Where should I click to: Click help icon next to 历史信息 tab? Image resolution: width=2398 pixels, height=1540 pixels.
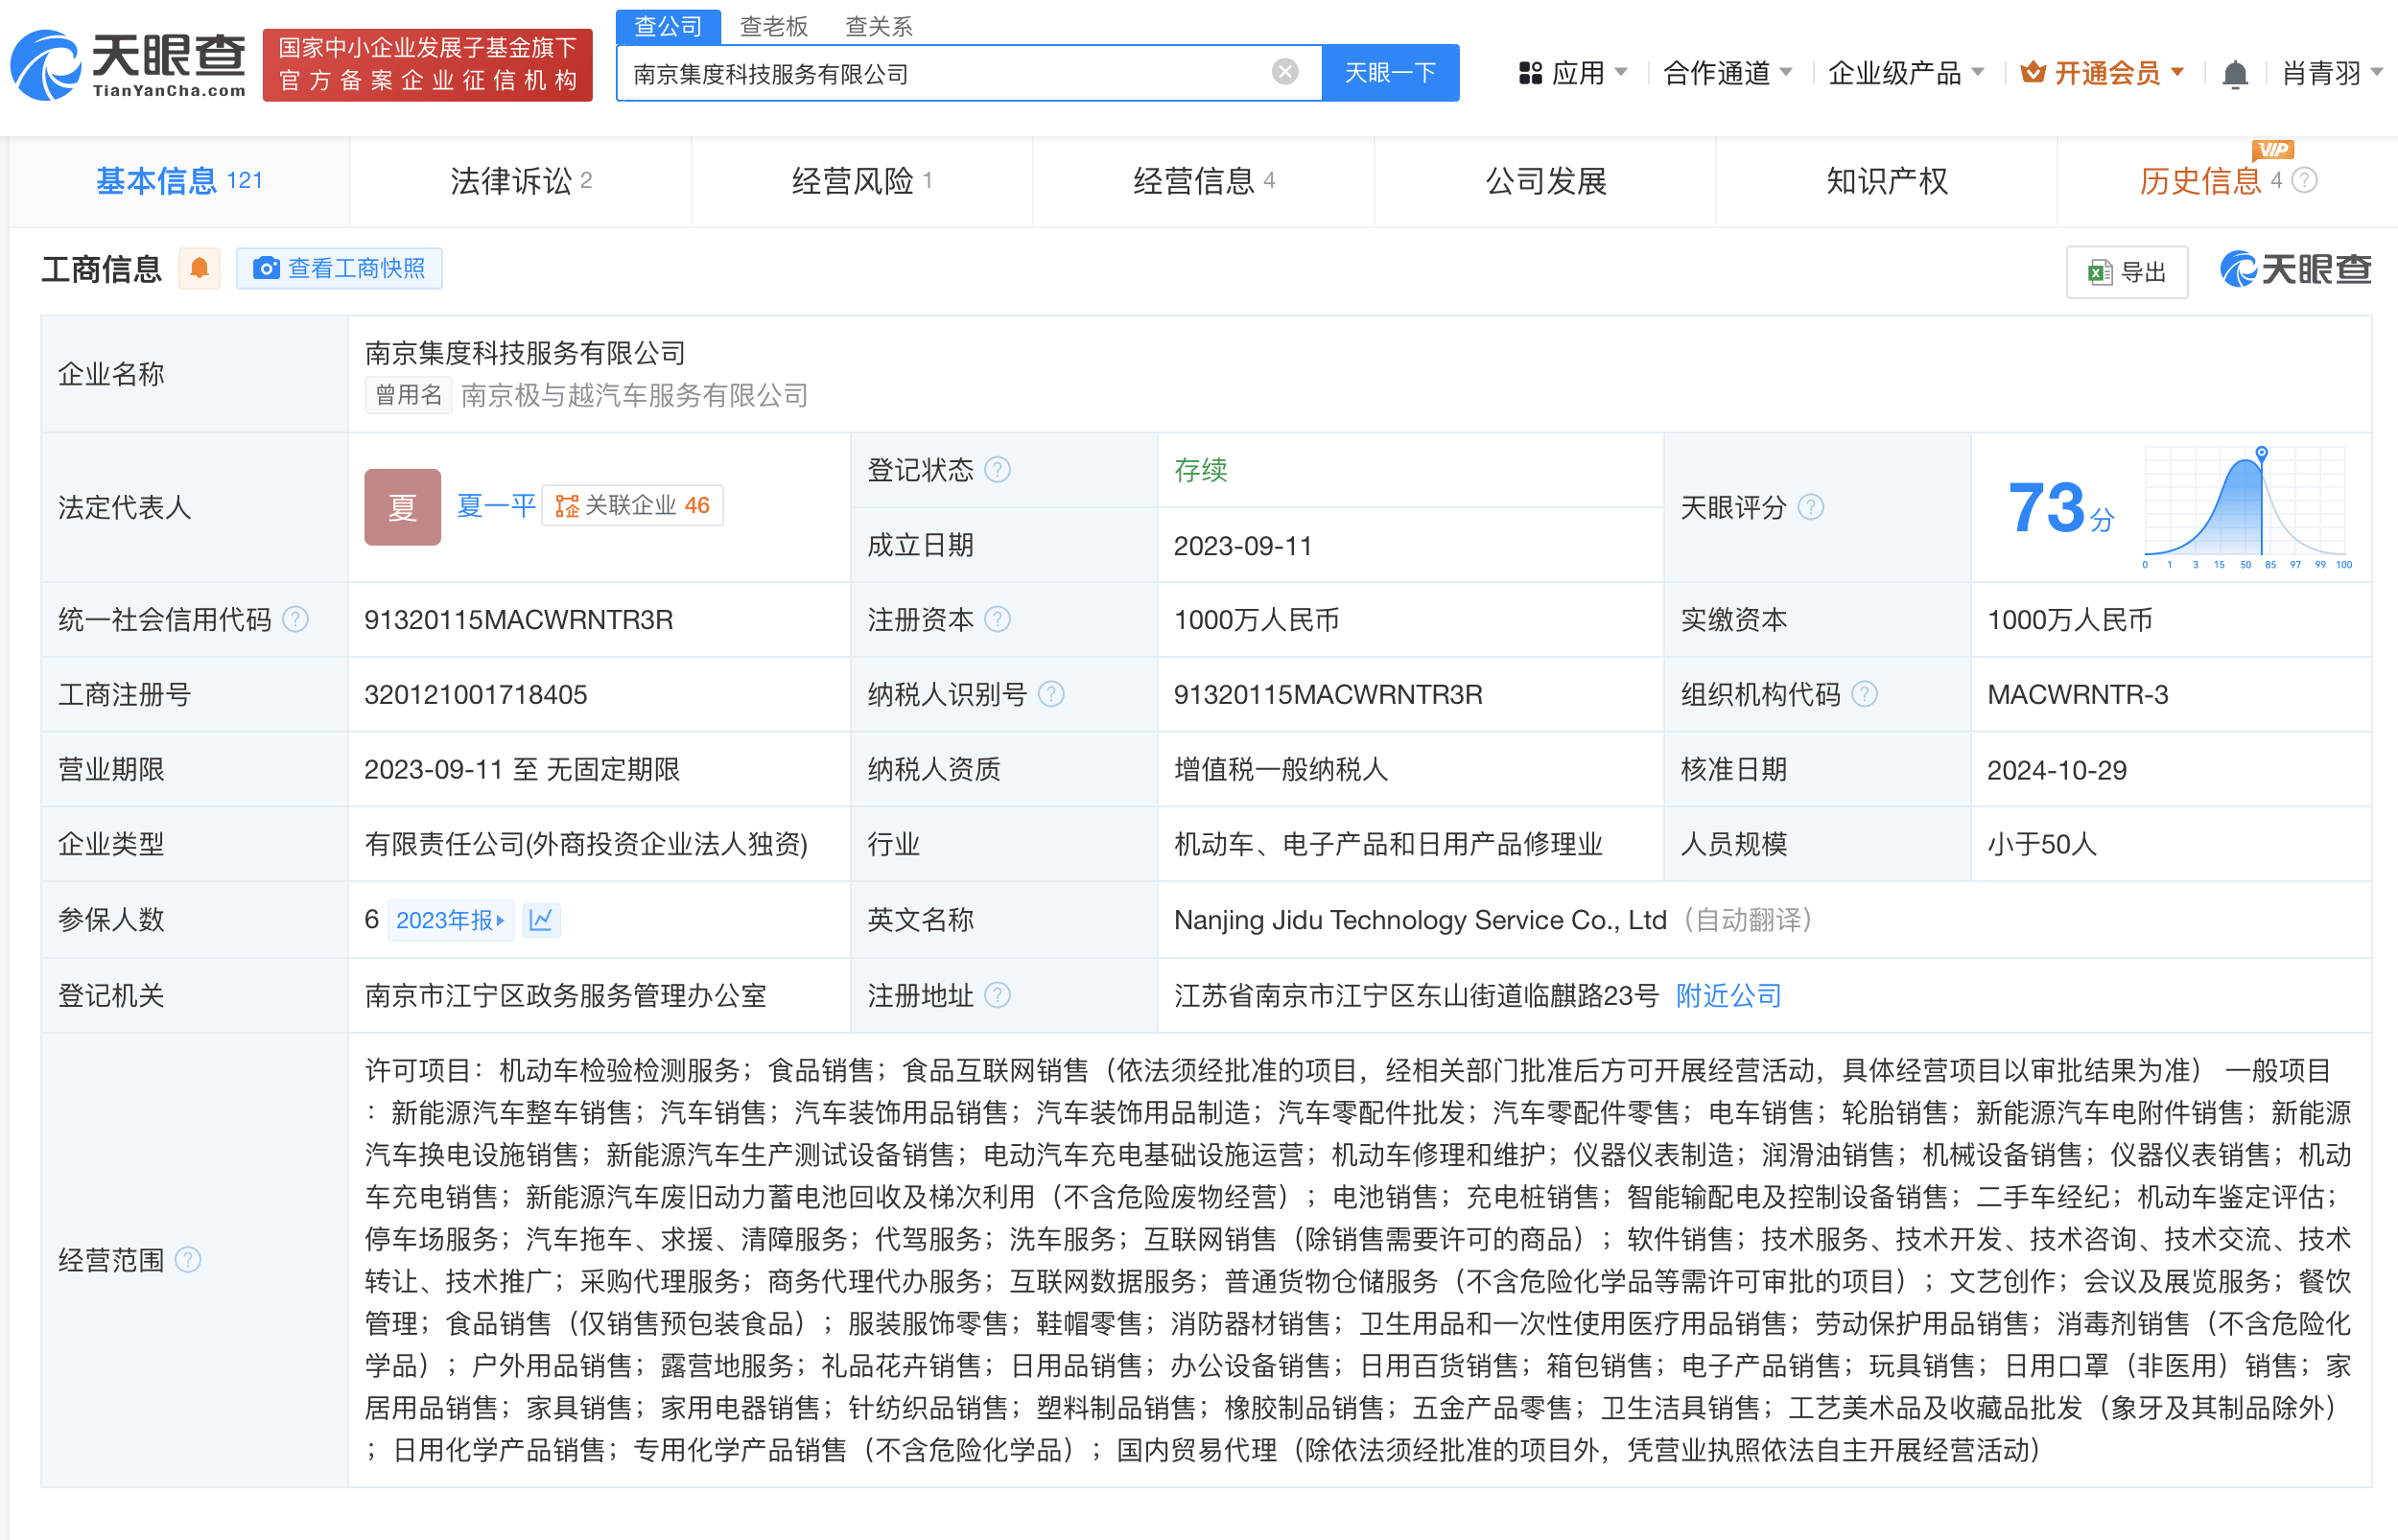[x=2304, y=180]
